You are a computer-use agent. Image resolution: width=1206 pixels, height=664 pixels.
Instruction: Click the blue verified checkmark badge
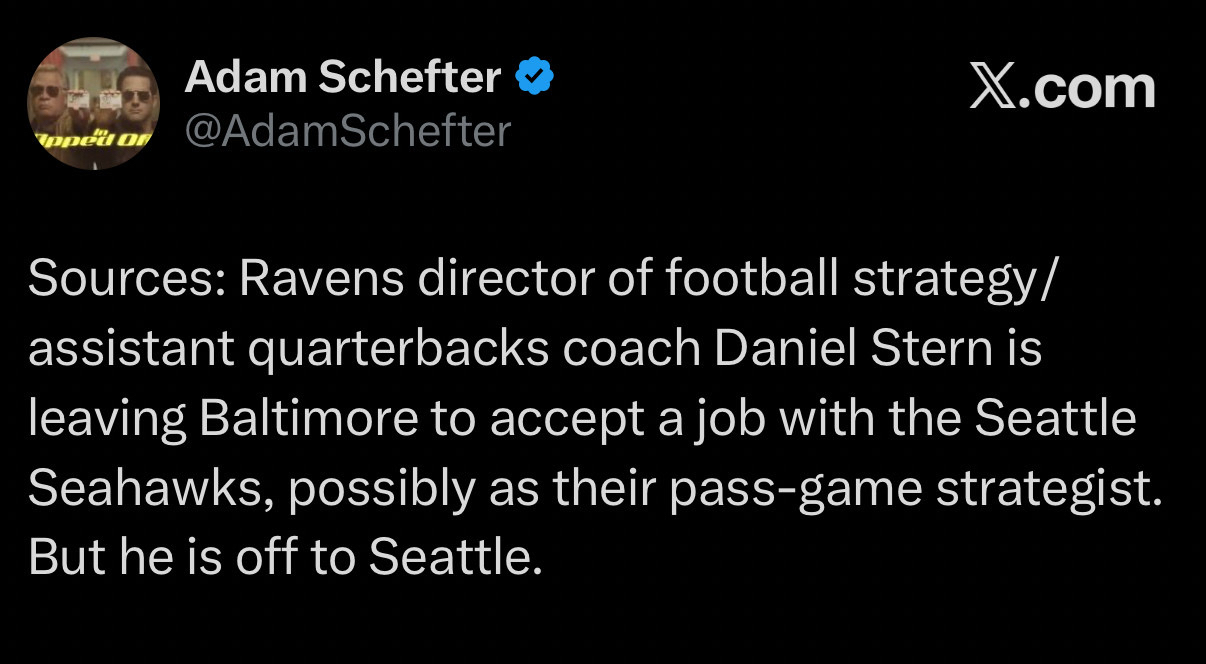(x=535, y=75)
